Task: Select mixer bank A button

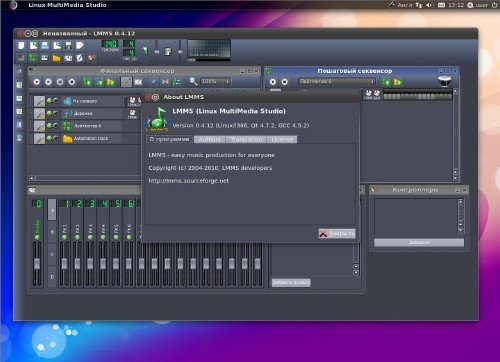Action: pyautogui.click(x=52, y=209)
